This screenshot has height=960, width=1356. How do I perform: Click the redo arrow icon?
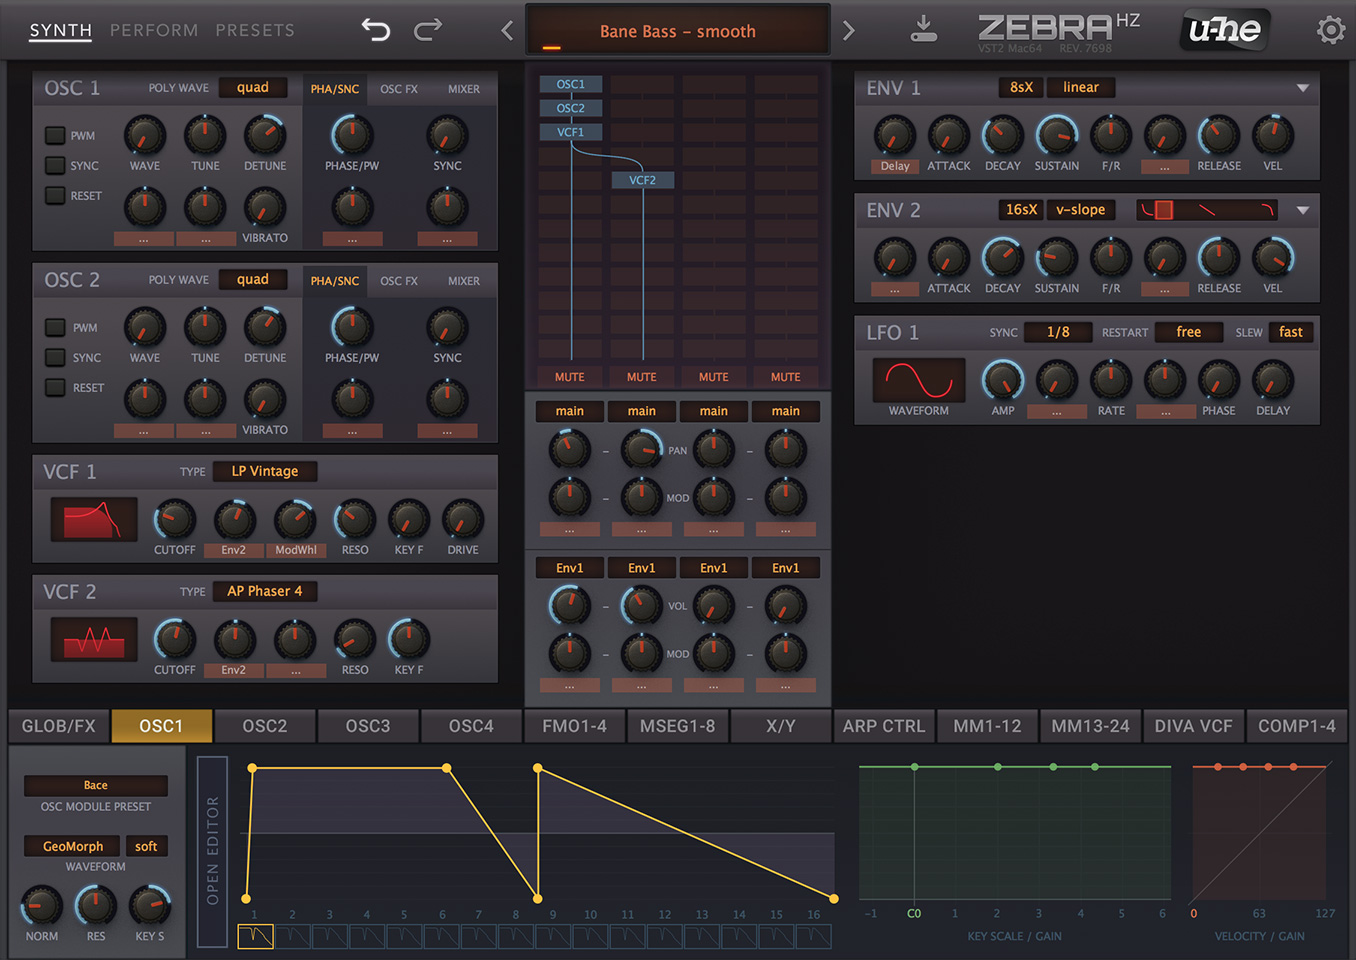[428, 30]
